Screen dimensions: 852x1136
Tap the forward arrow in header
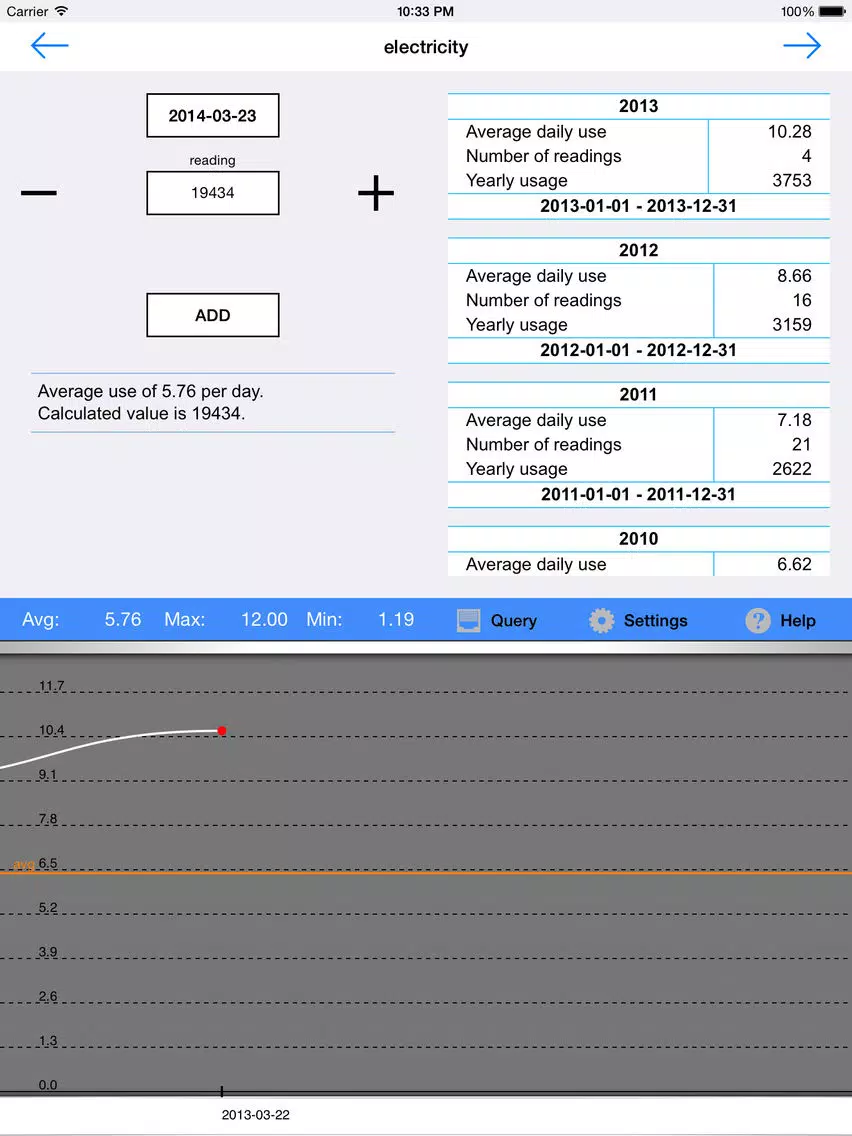pos(802,46)
